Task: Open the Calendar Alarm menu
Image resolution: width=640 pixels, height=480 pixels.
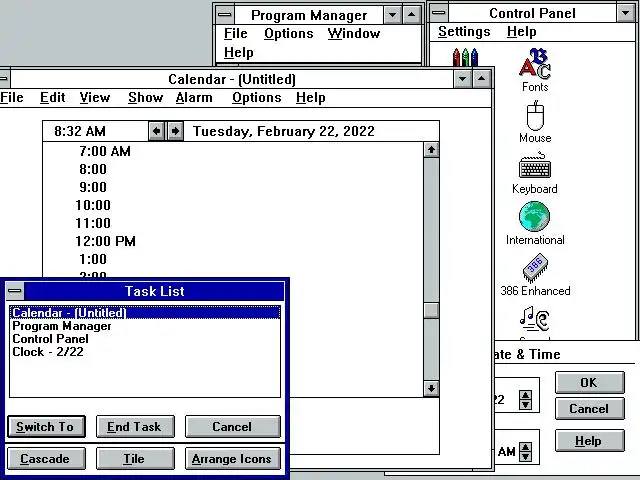Action: [194, 98]
